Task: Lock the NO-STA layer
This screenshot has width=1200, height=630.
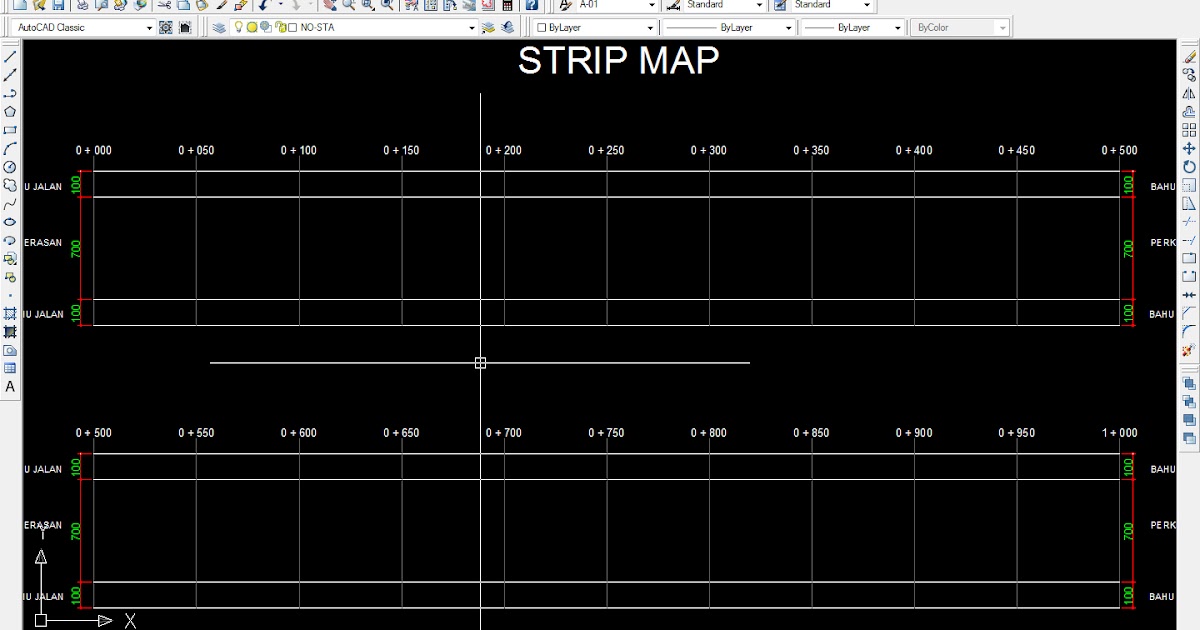Action: pyautogui.click(x=279, y=27)
